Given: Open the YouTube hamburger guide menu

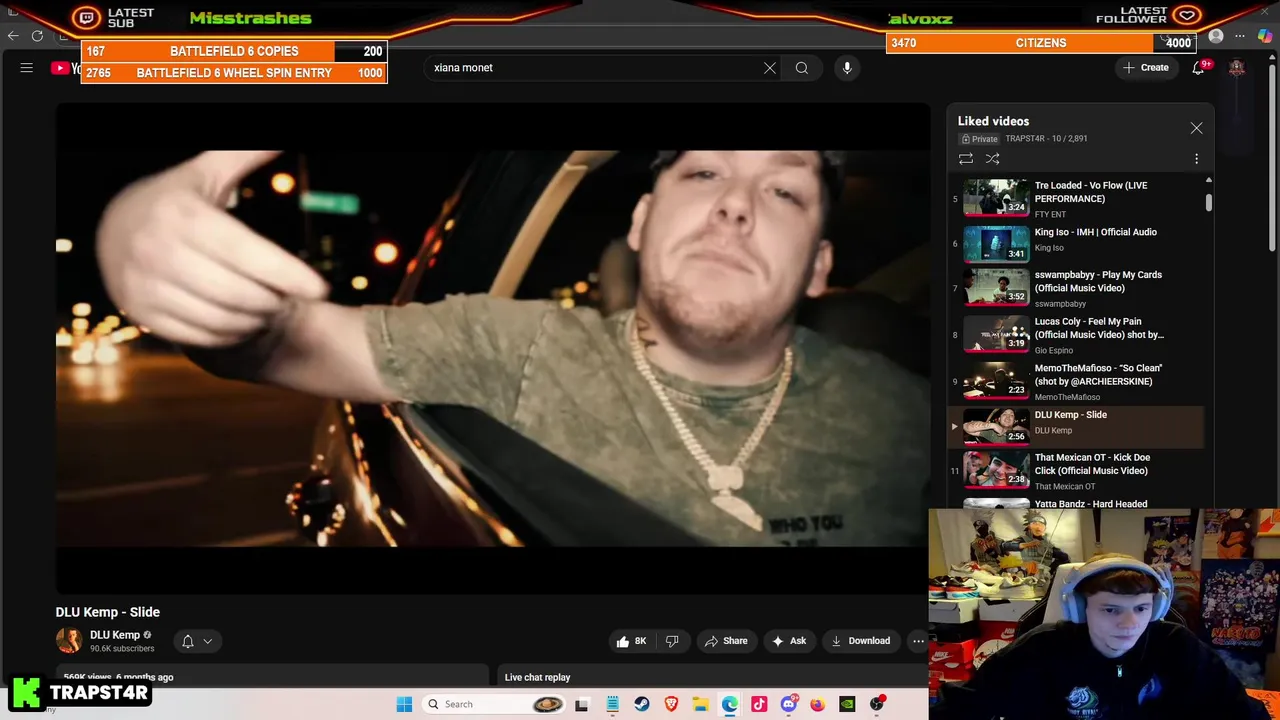Looking at the screenshot, I should coord(27,68).
